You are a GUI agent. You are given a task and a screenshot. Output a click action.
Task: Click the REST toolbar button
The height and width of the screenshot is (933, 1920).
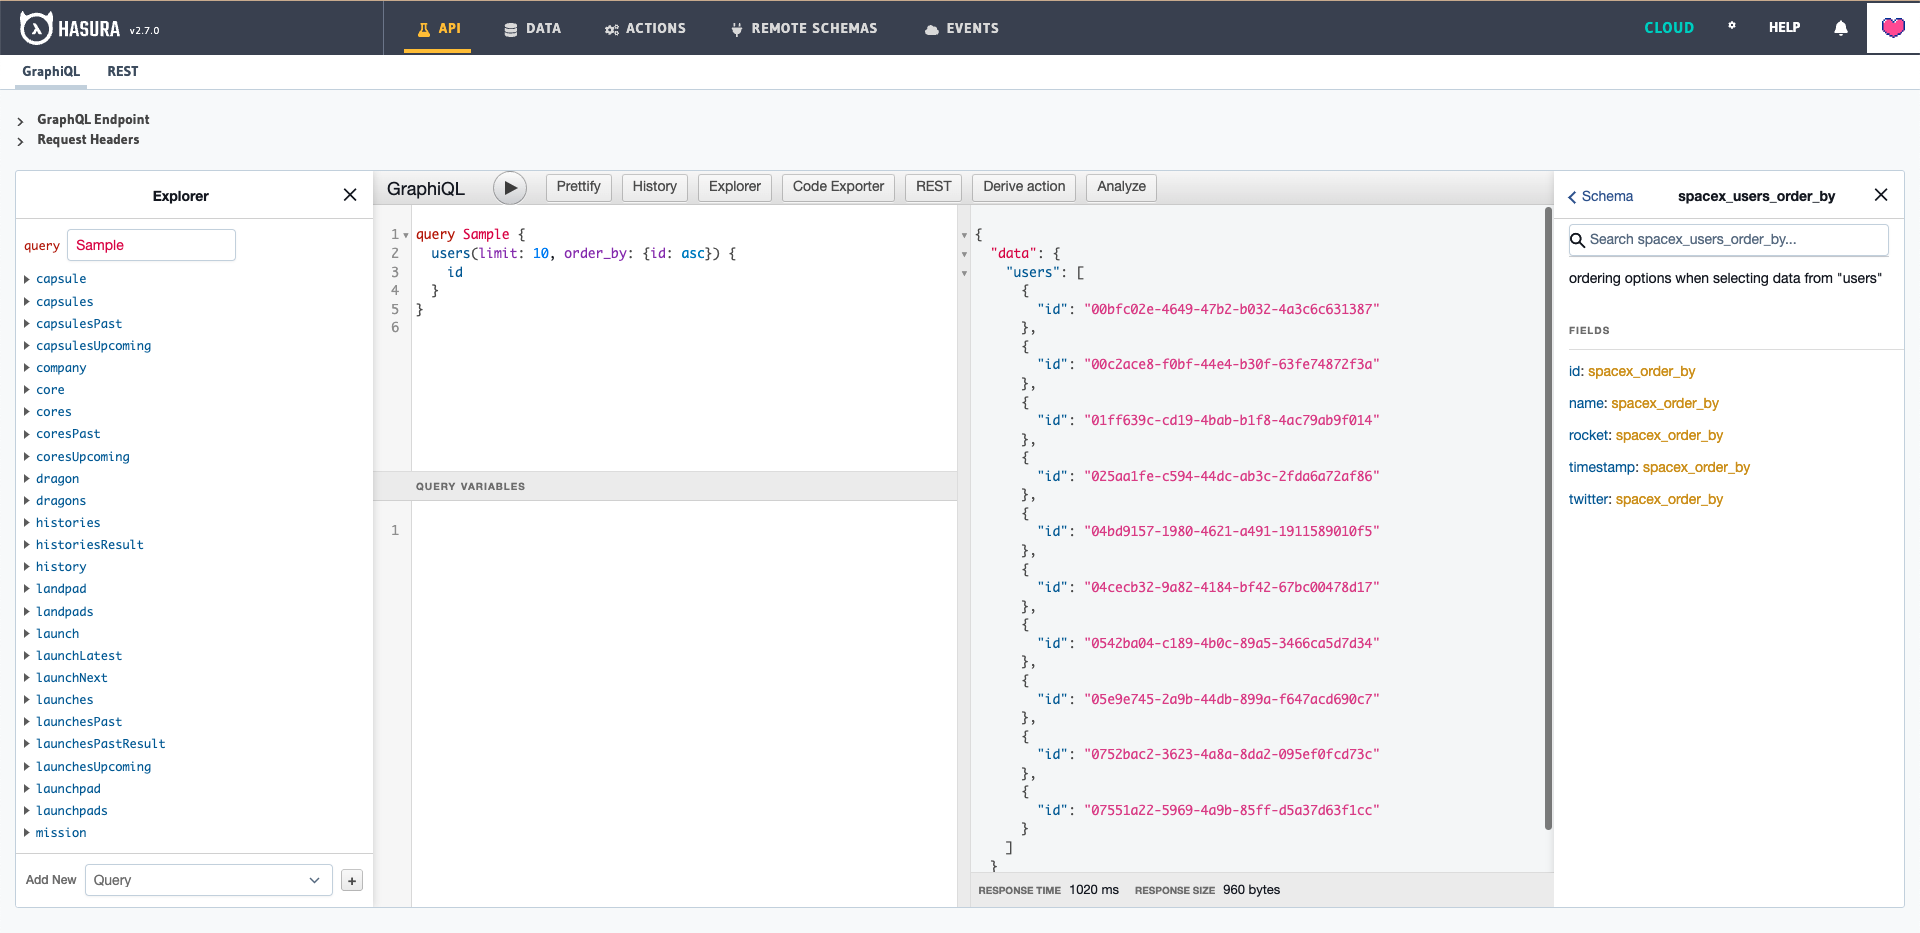[x=934, y=187]
